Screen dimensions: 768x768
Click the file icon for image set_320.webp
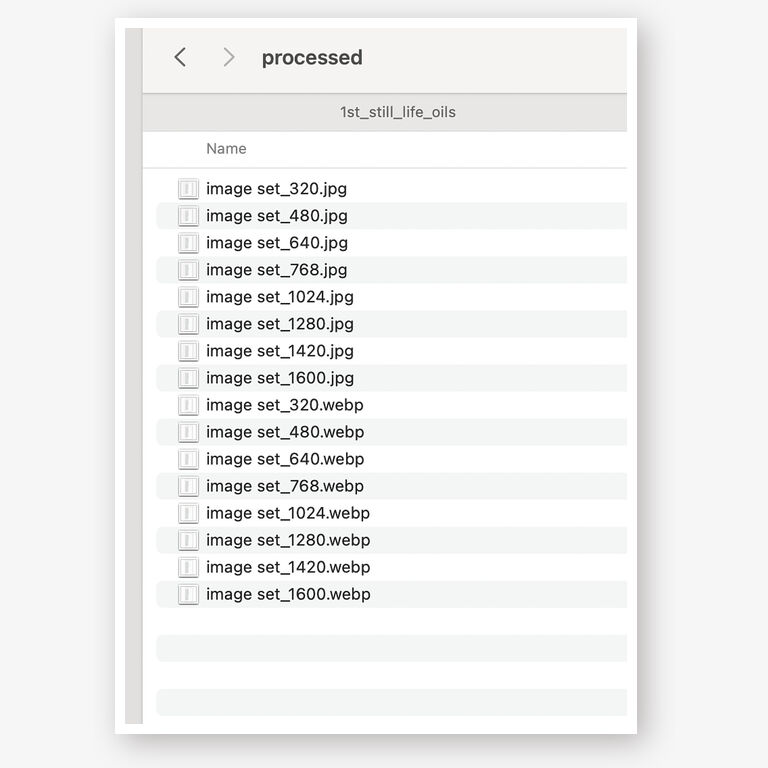[x=188, y=405]
